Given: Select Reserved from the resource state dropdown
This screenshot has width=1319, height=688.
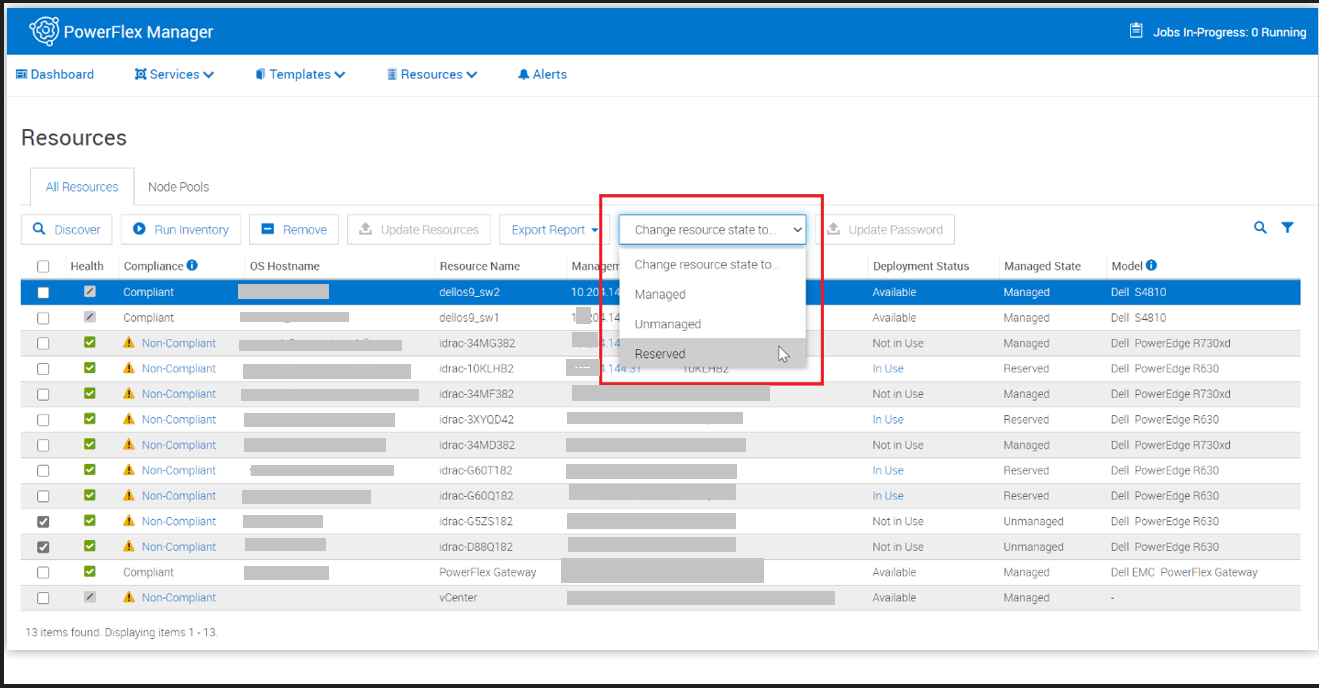Looking at the screenshot, I should pos(660,353).
